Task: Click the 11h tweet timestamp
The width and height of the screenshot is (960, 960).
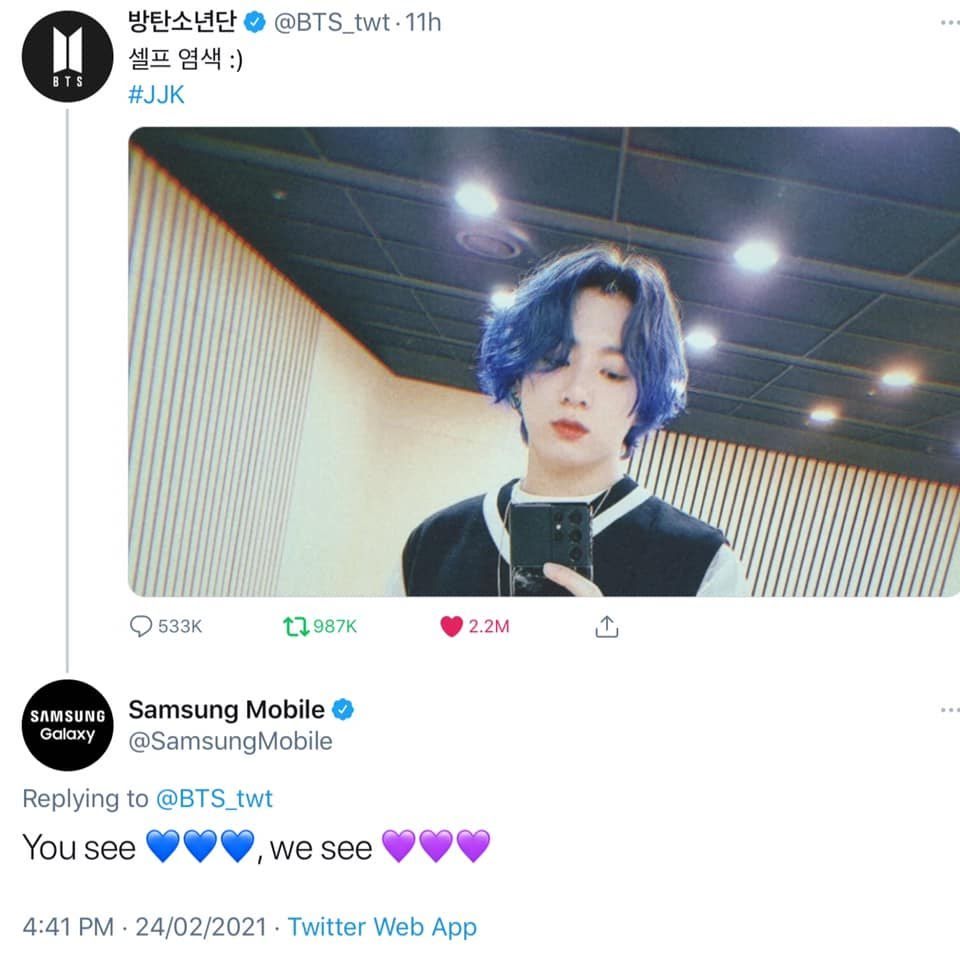Action: tap(423, 23)
